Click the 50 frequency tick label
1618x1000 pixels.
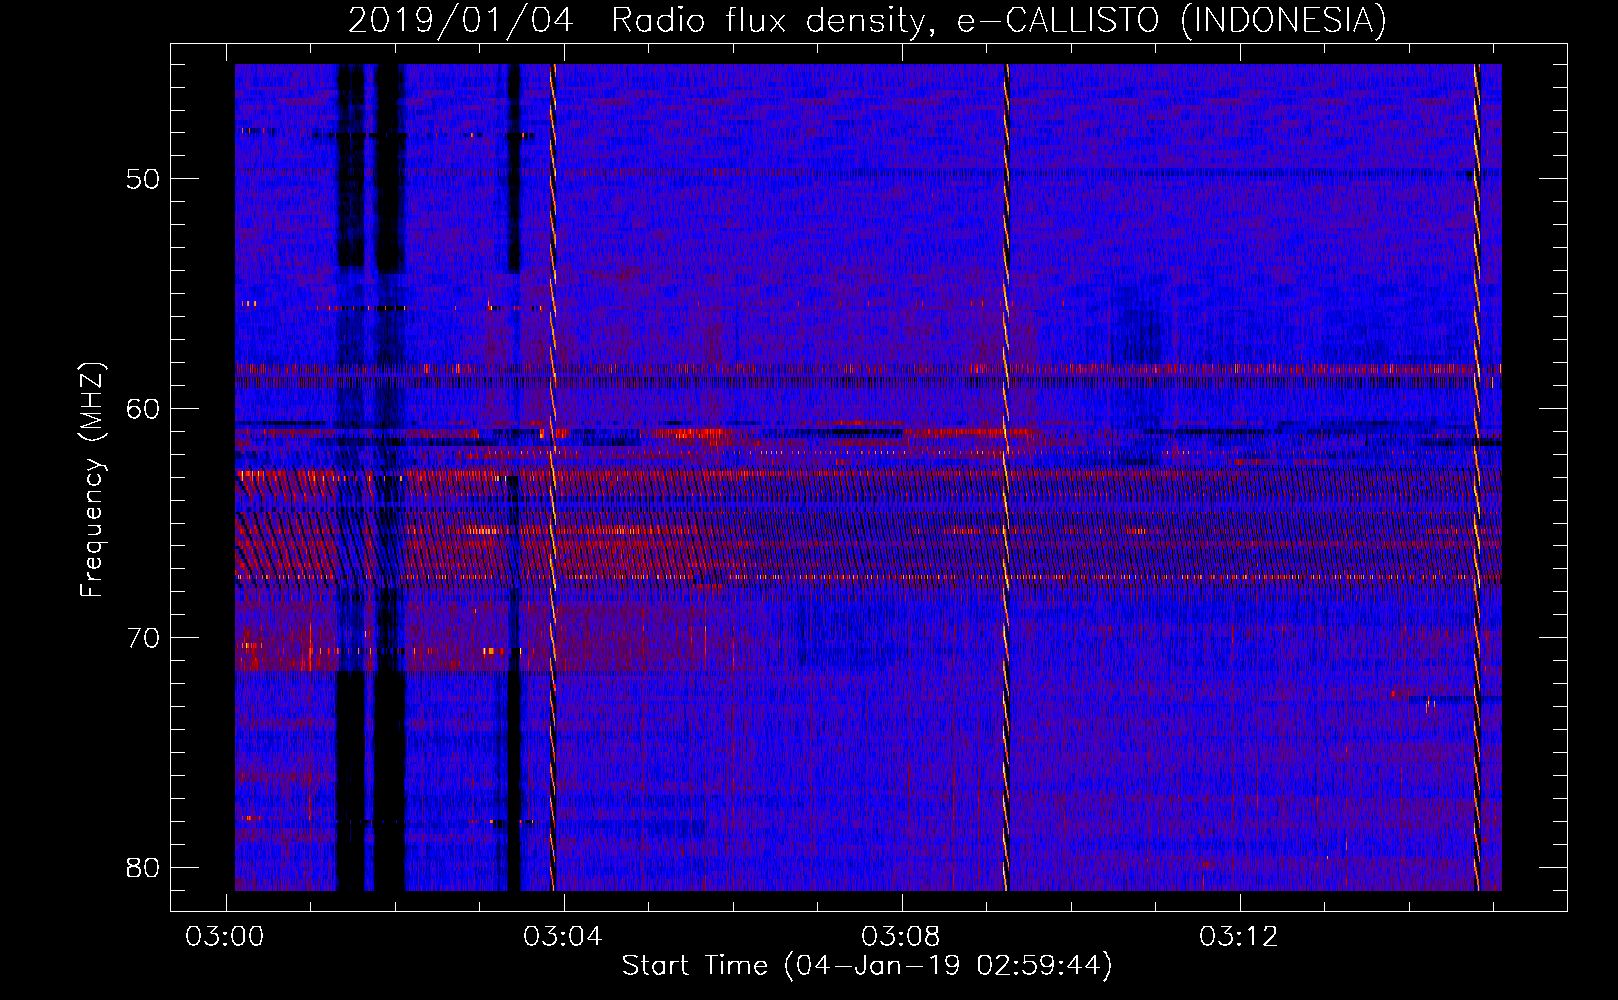click(x=143, y=179)
